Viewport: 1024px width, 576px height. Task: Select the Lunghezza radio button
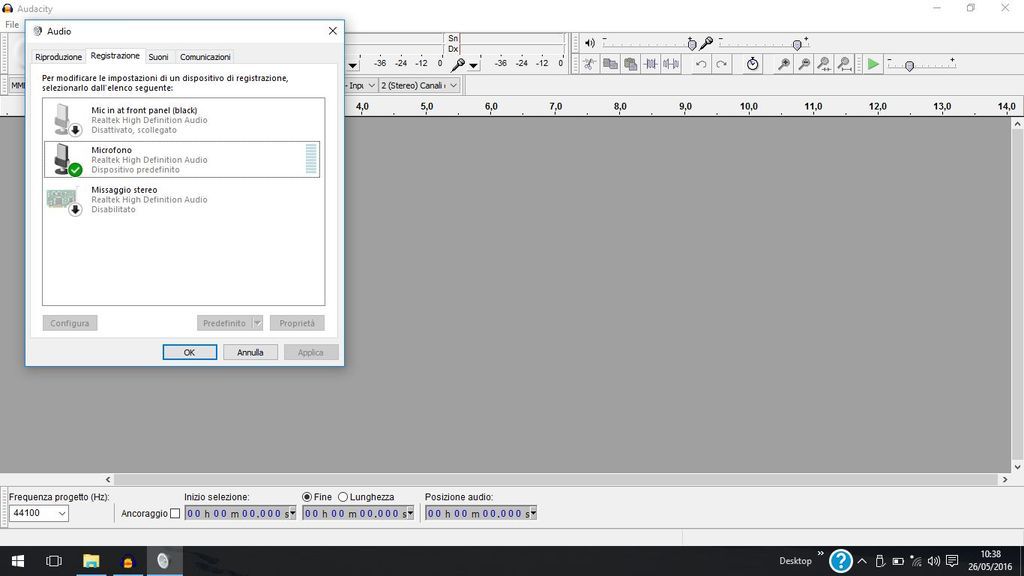[343, 497]
